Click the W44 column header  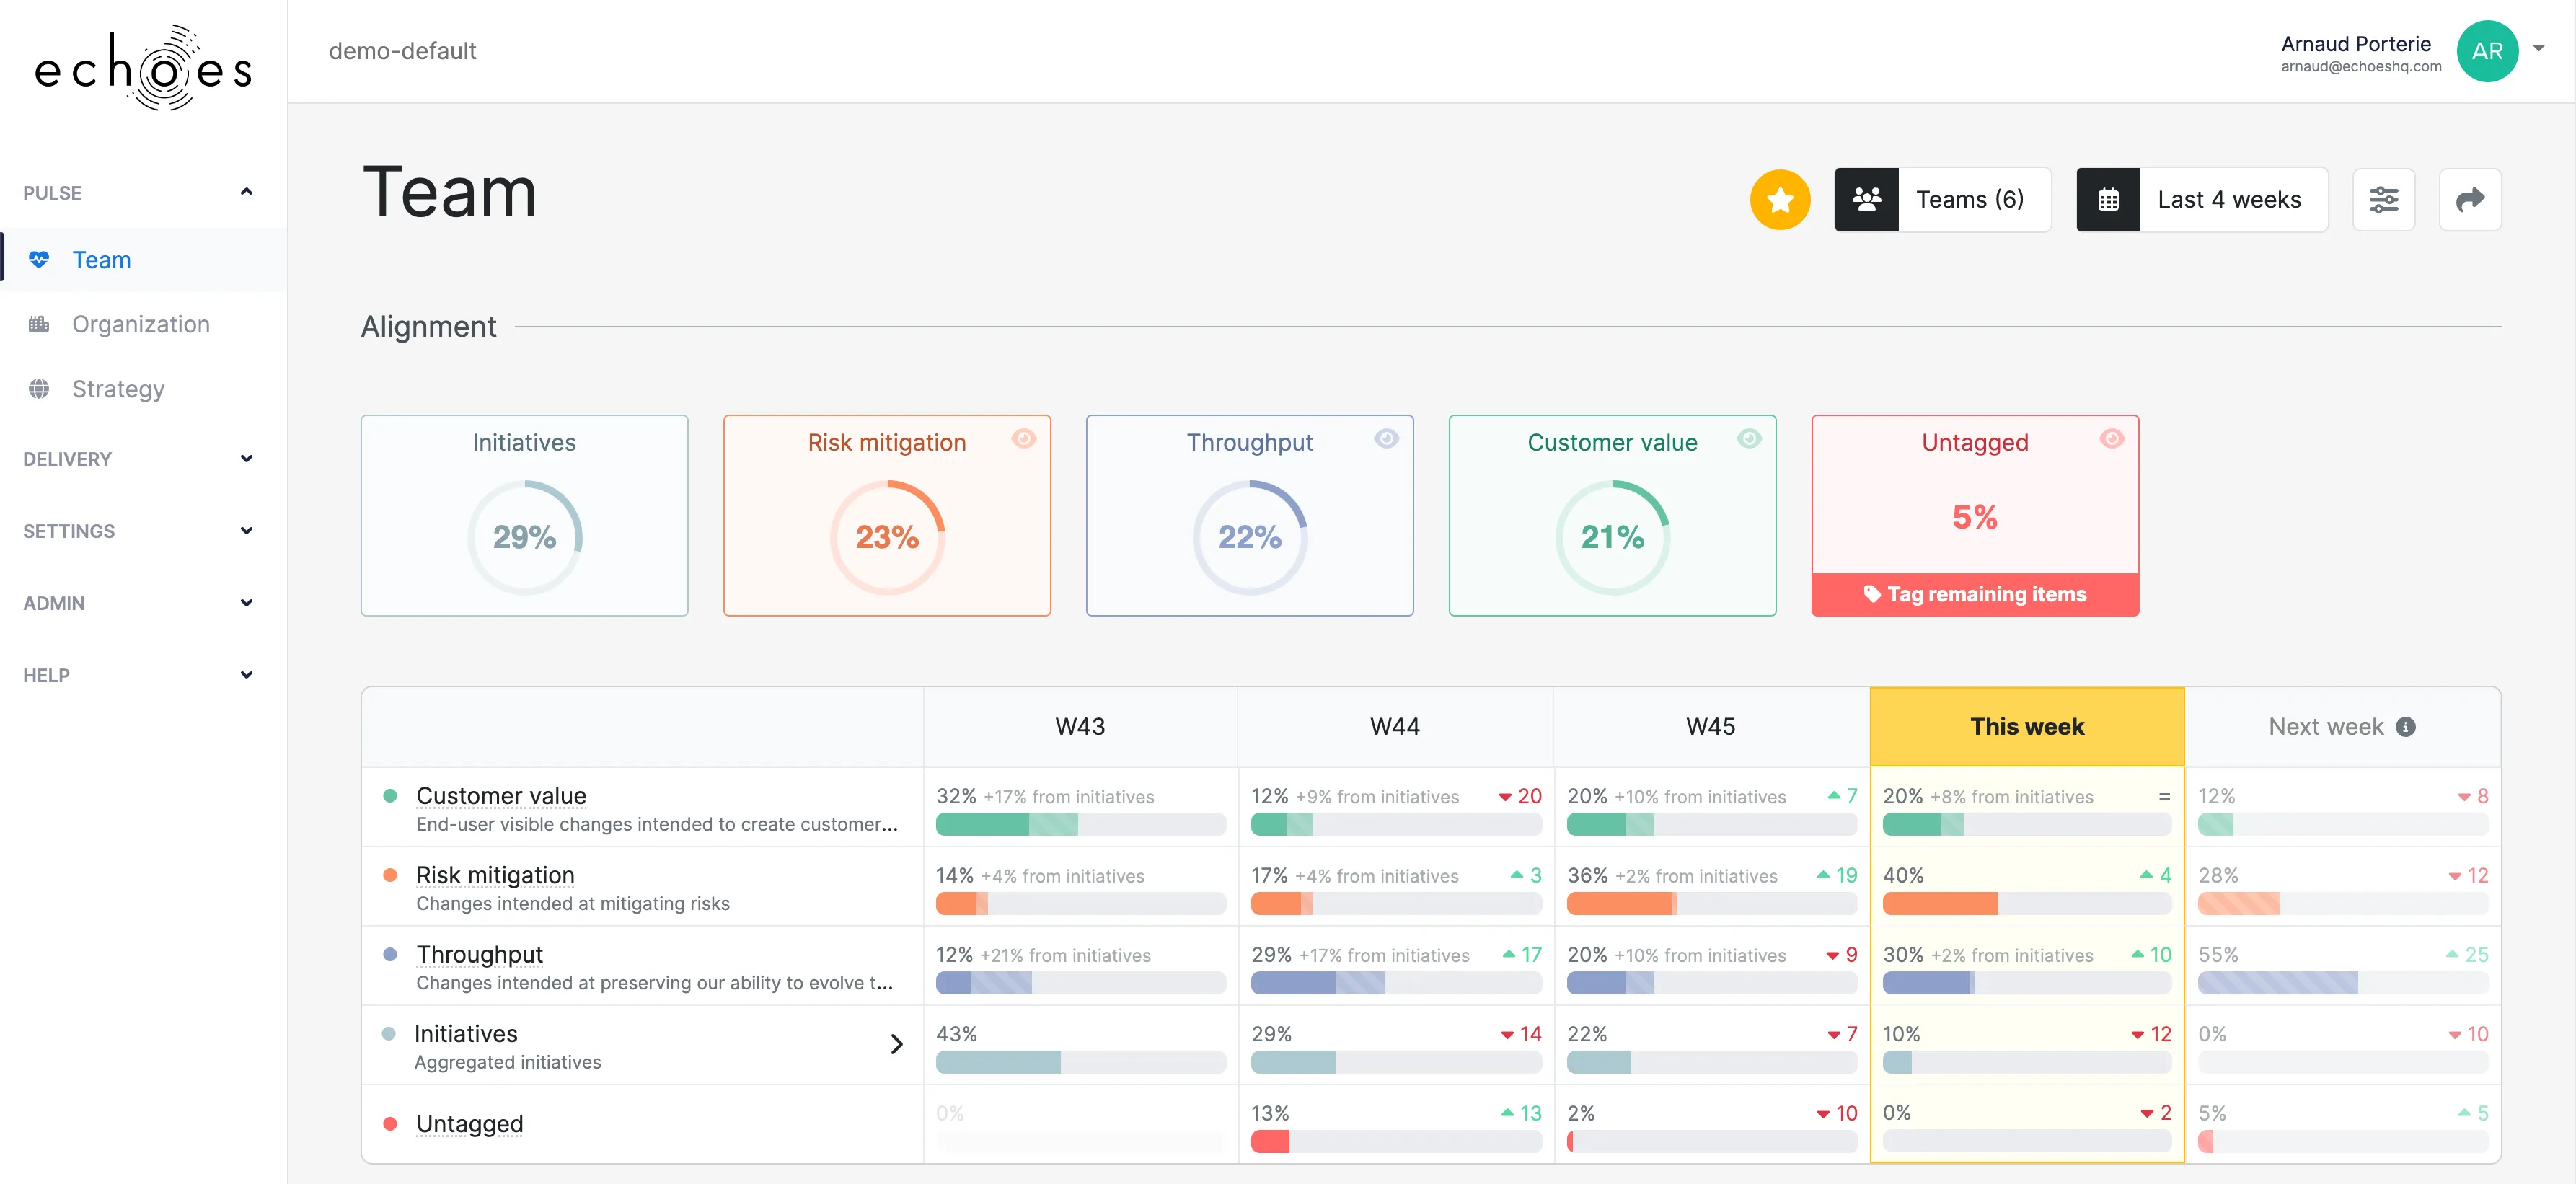[1395, 727]
